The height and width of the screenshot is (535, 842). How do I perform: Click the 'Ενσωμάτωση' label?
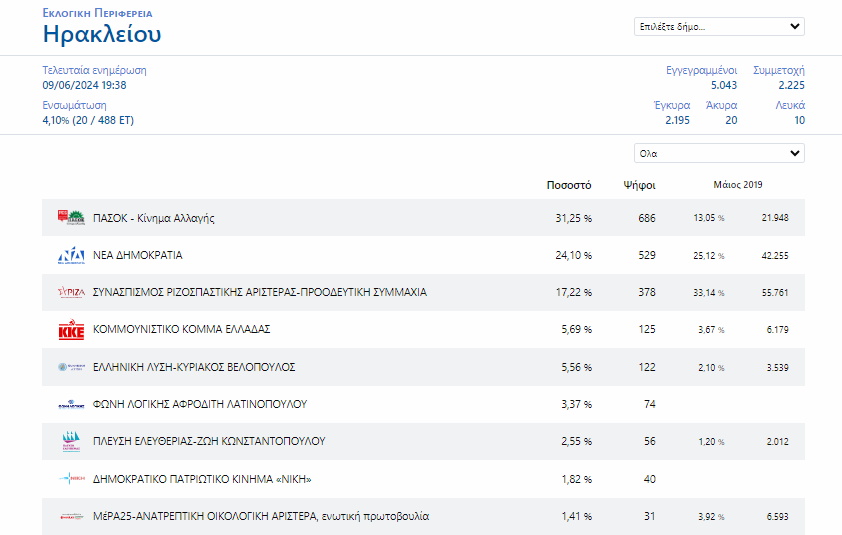[74, 105]
